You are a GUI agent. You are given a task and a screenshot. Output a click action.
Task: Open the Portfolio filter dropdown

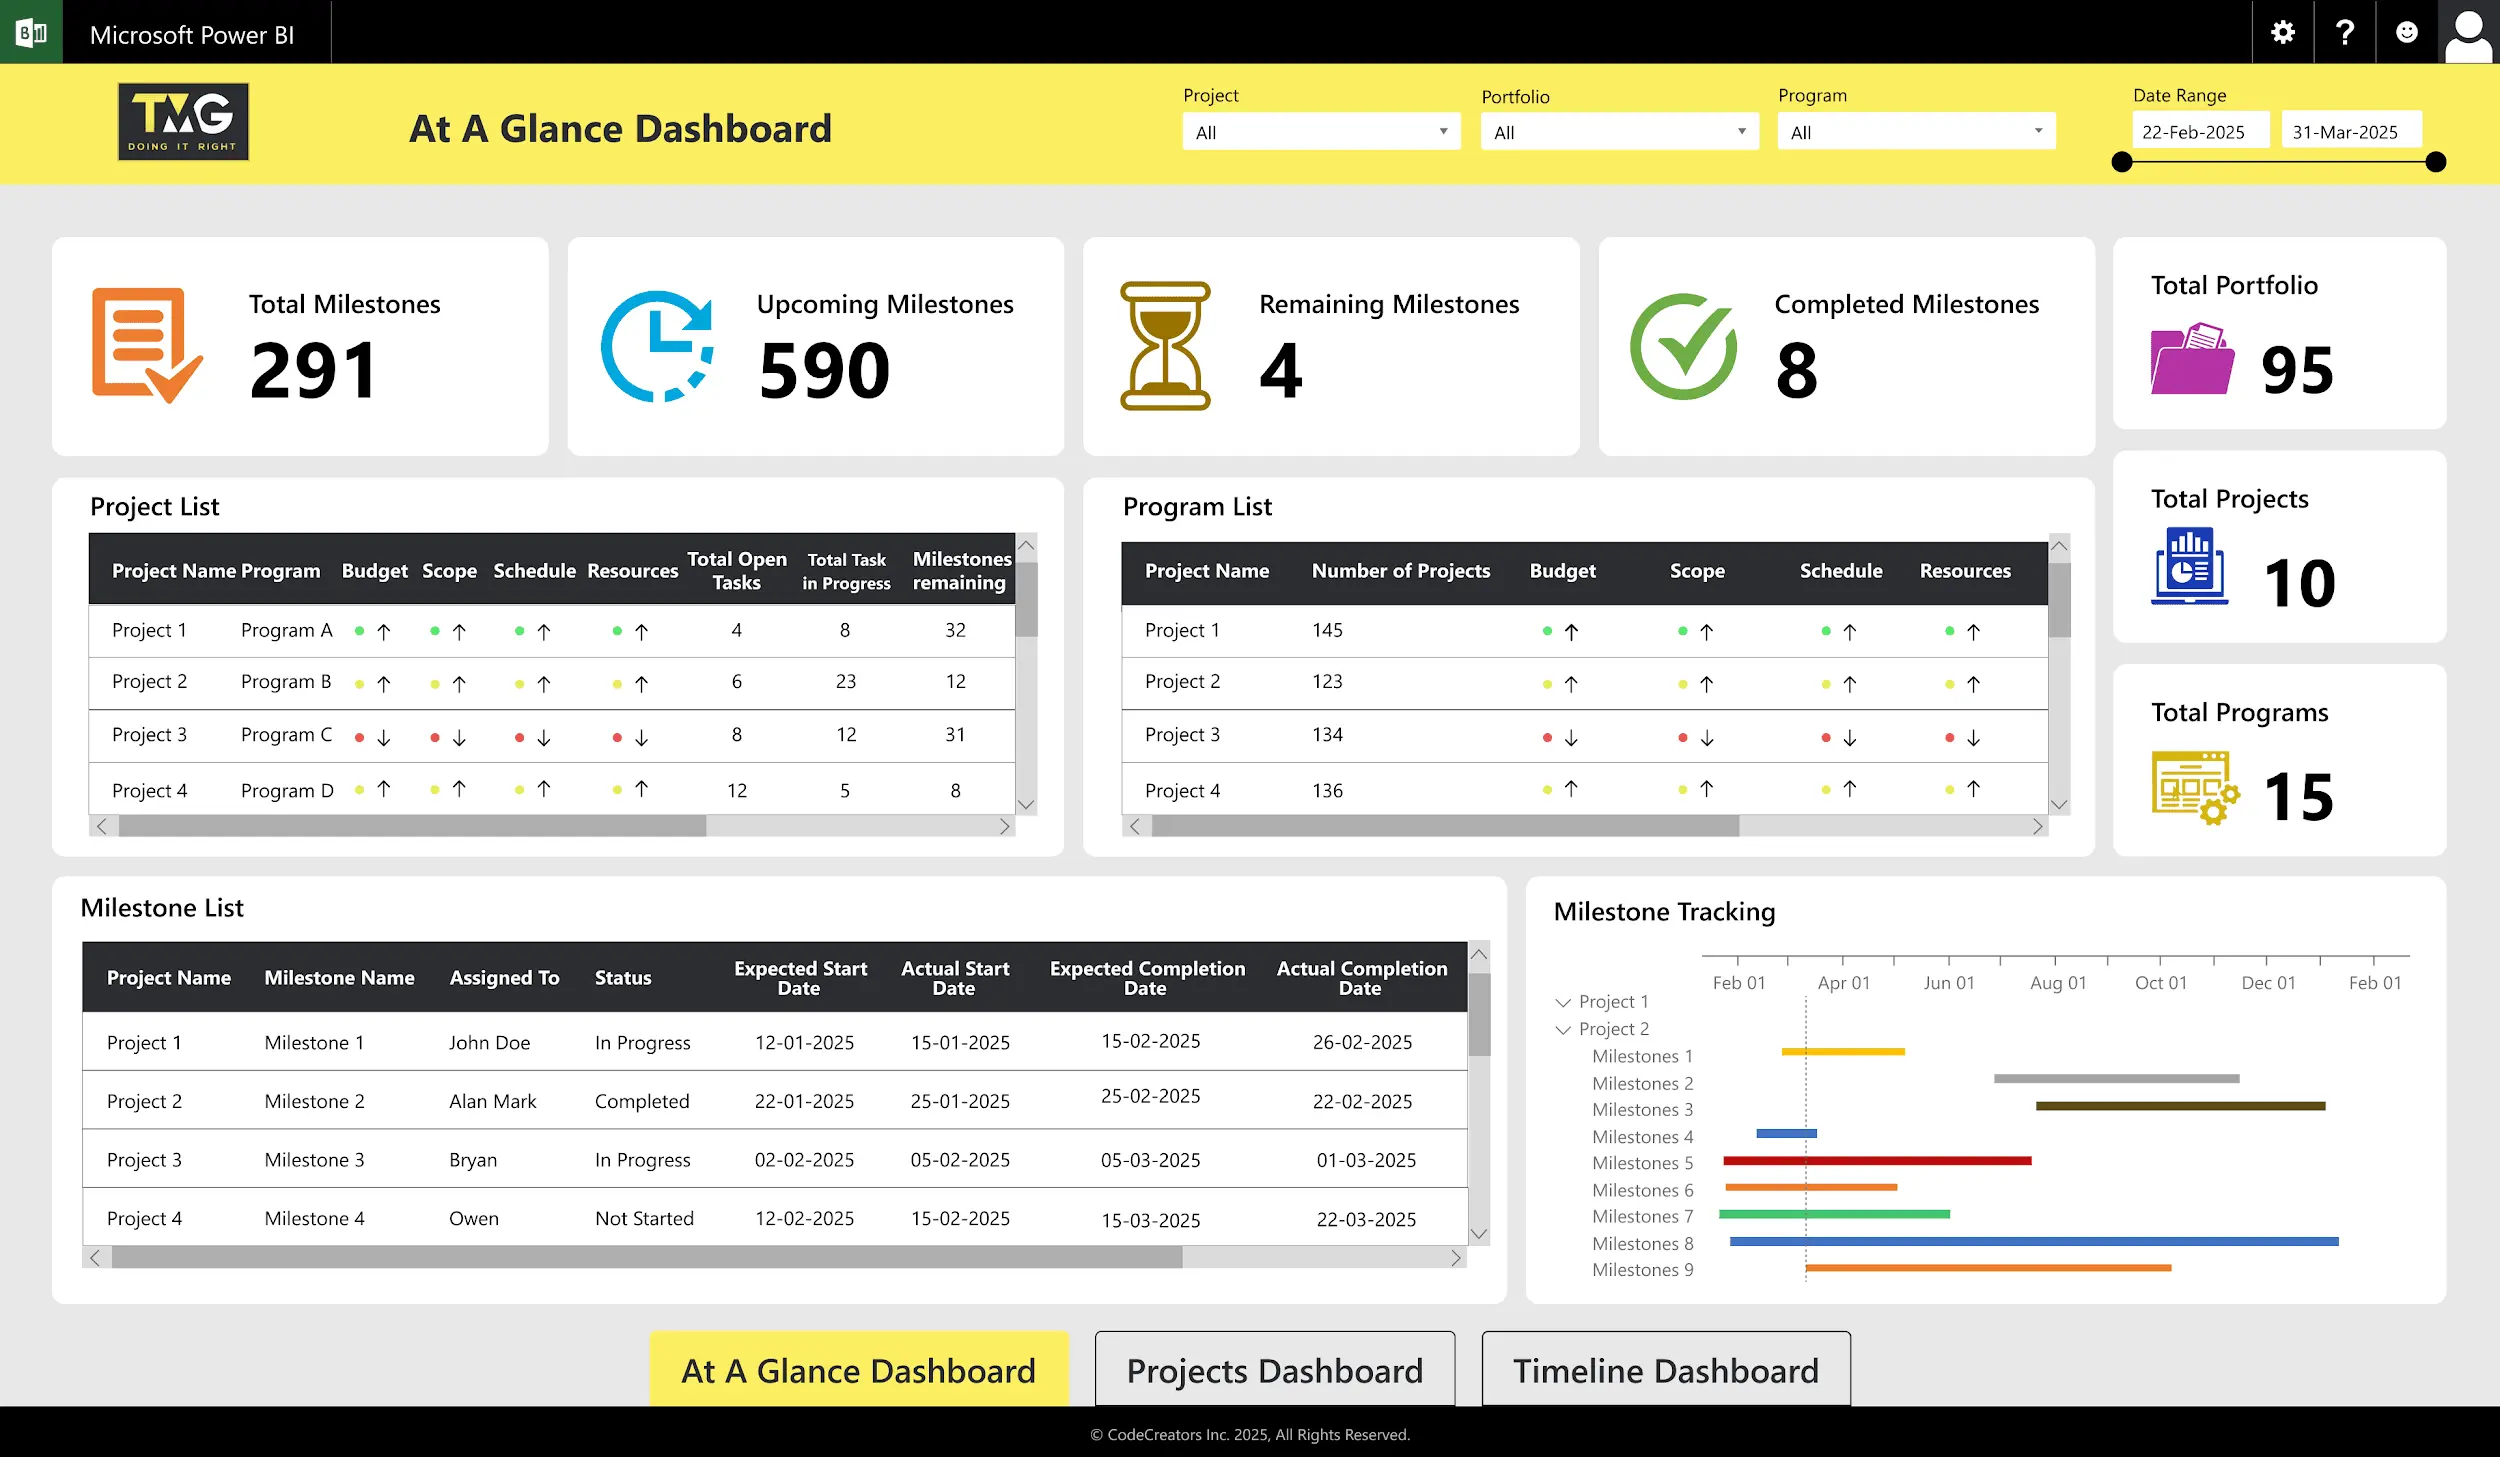(x=1618, y=132)
